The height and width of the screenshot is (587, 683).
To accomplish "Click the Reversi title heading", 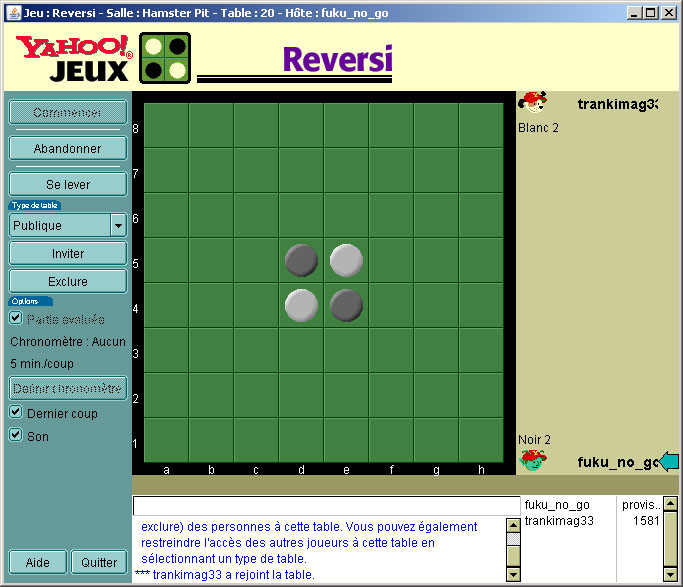I will [x=338, y=59].
